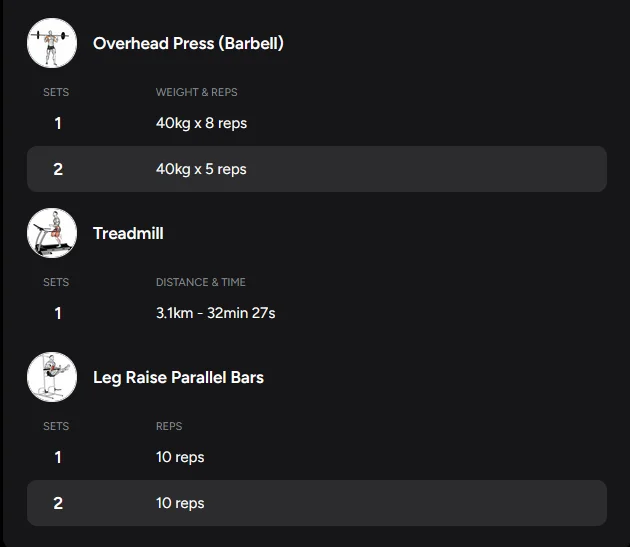This screenshot has width=630, height=547.
Task: Click the SETS header under Treadmill
Action: point(56,282)
